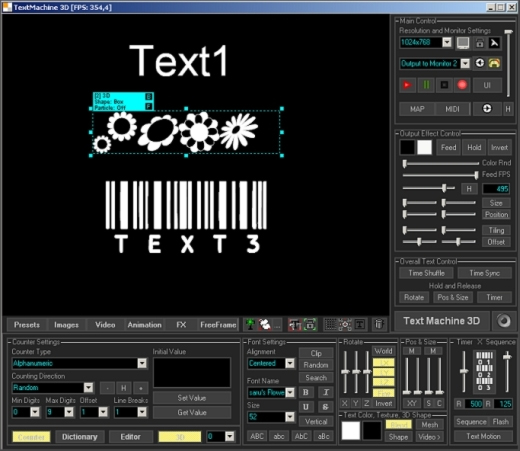Click the monitor icon next to resolution dropdown
This screenshot has height=451, width=520.
pos(463,43)
